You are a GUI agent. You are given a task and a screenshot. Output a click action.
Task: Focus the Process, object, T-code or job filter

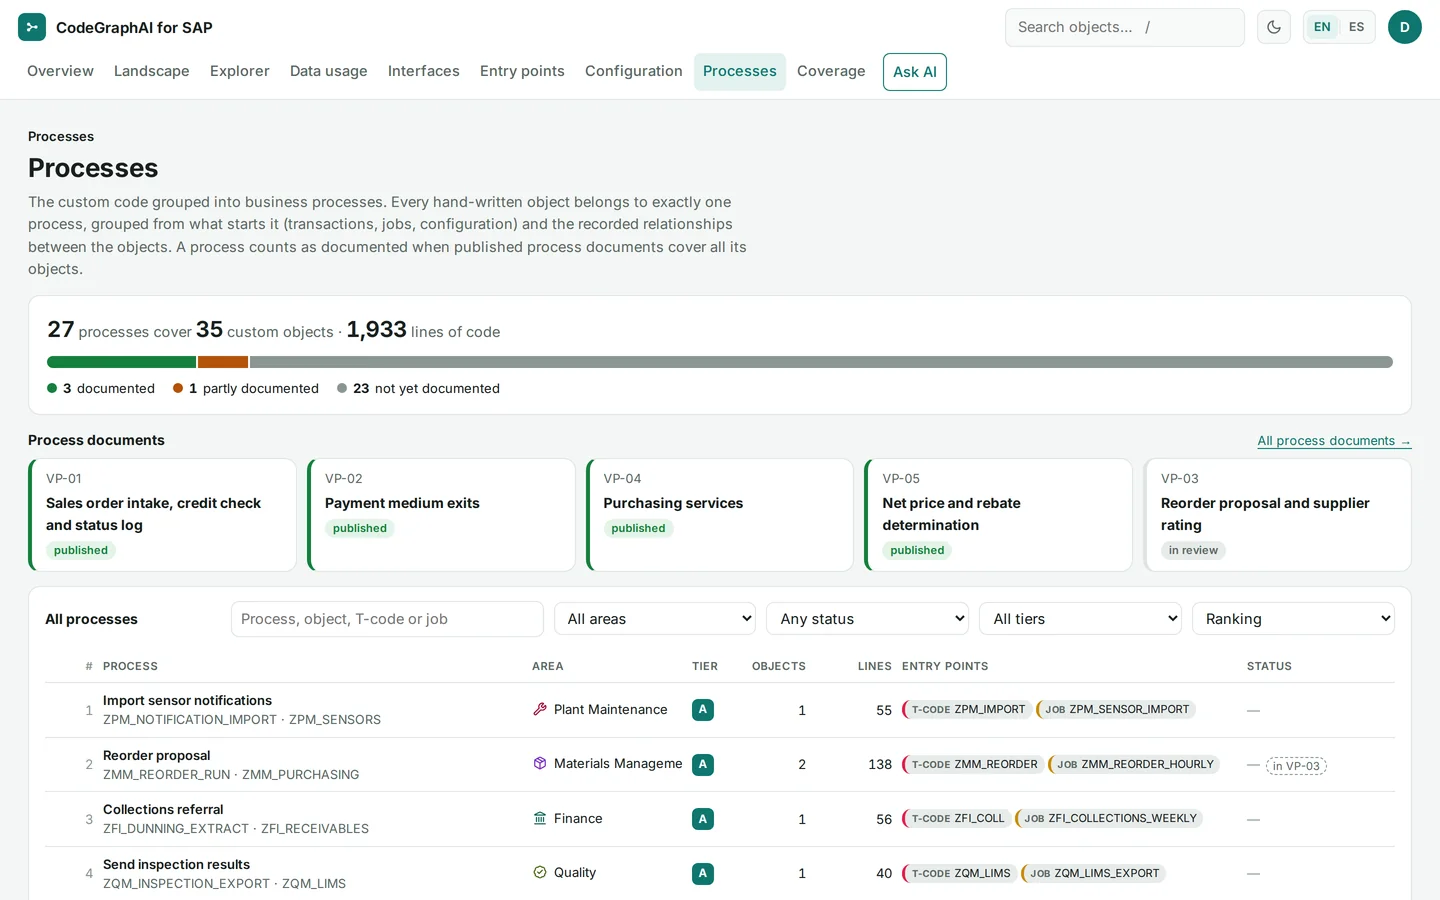tap(387, 619)
